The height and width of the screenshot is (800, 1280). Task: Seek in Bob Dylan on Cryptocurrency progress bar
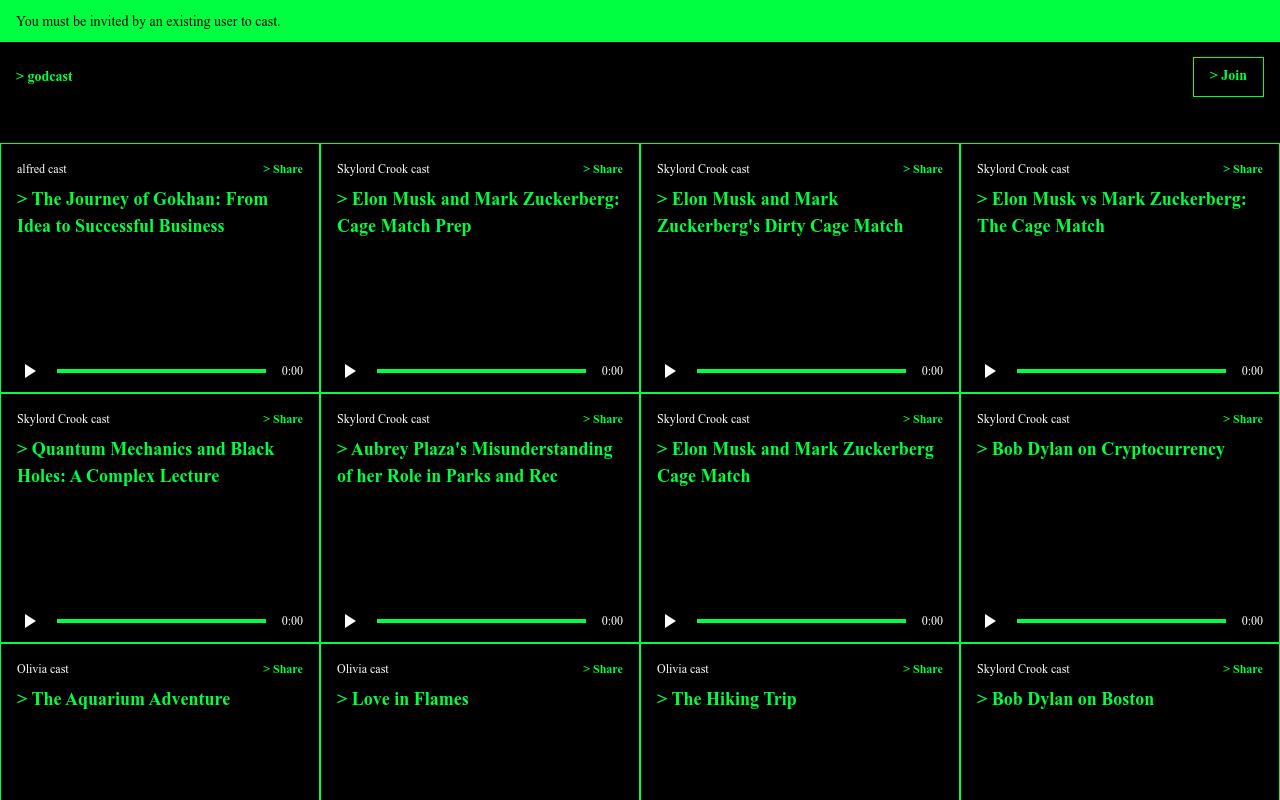click(x=1121, y=621)
